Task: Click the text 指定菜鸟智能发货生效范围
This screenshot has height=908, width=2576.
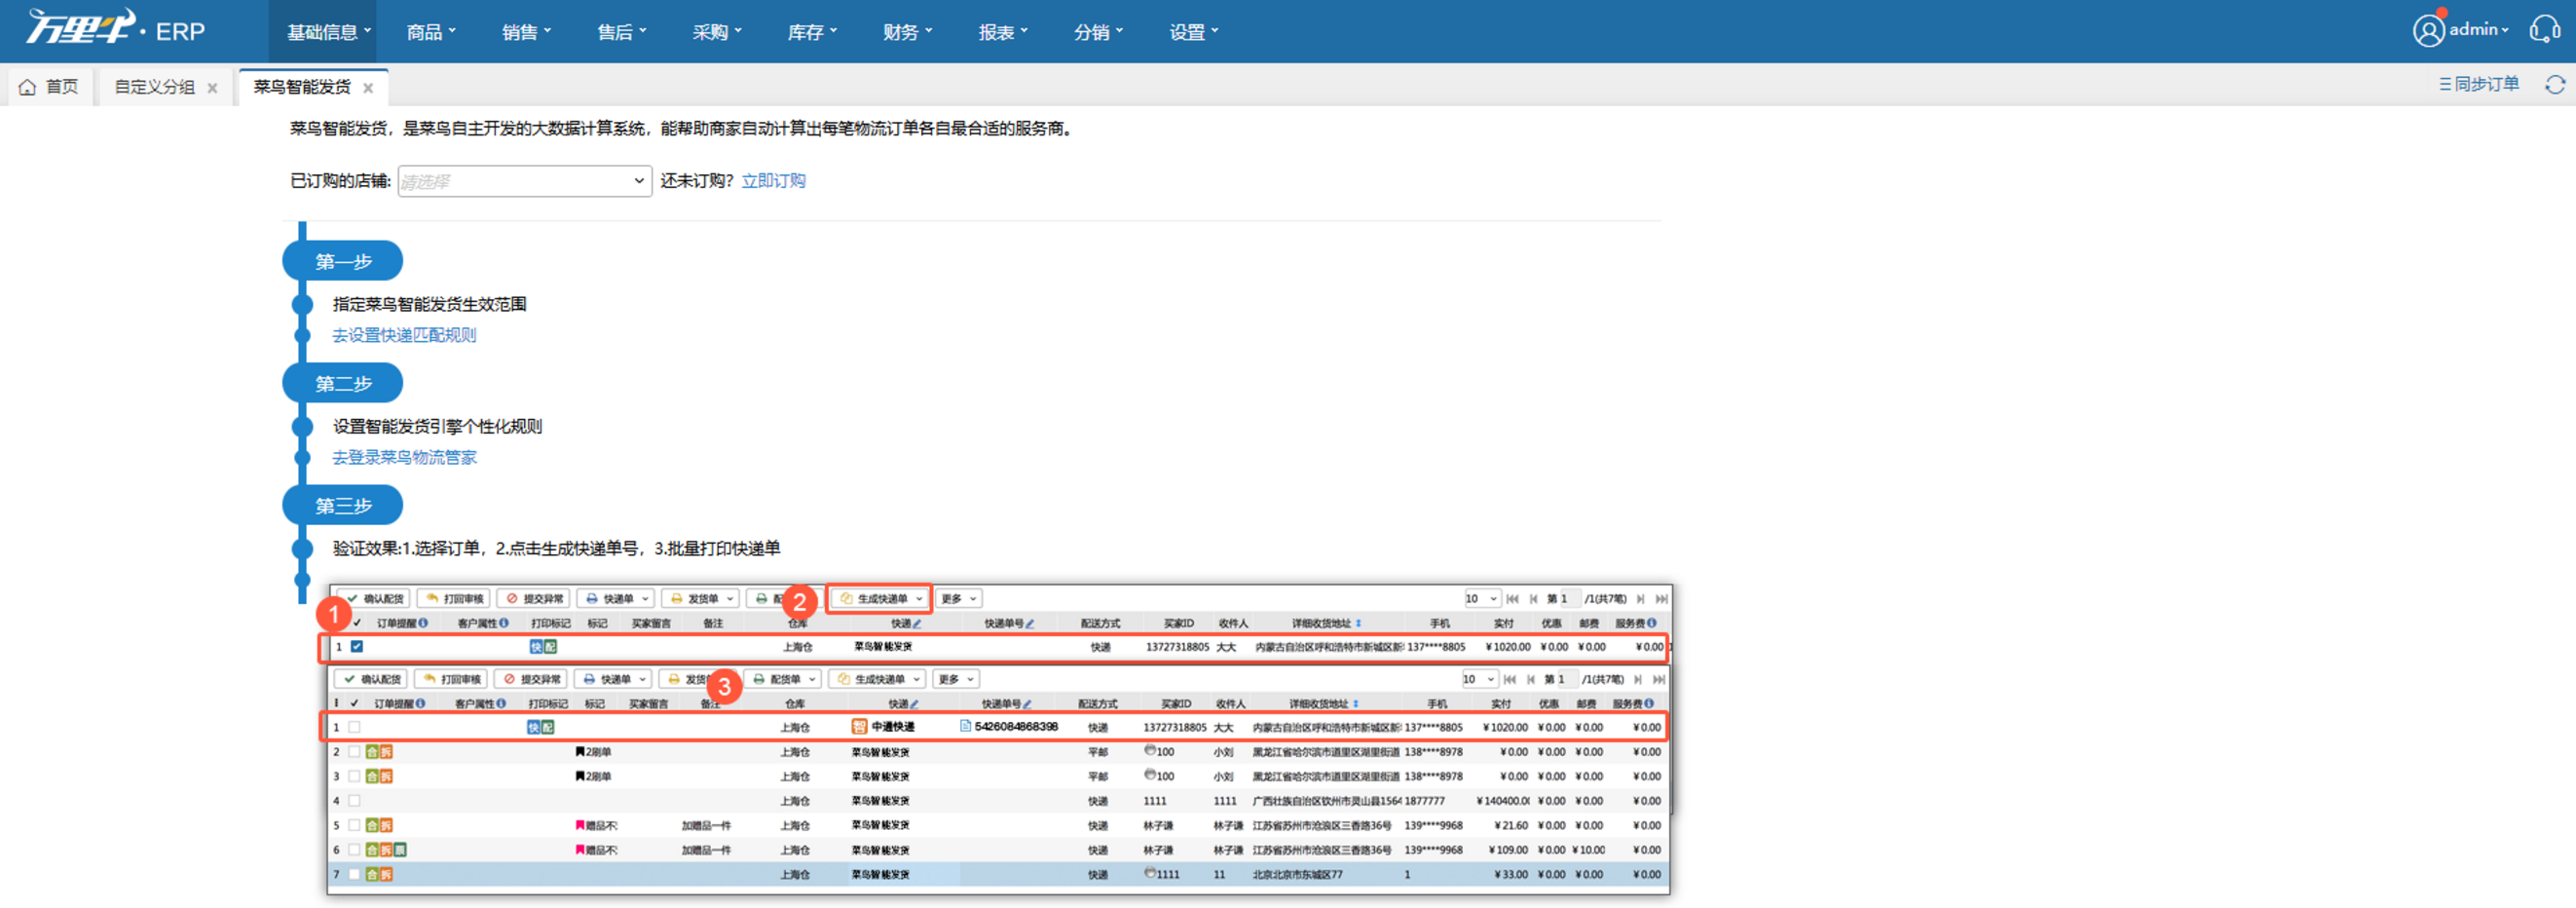Action: click(429, 304)
